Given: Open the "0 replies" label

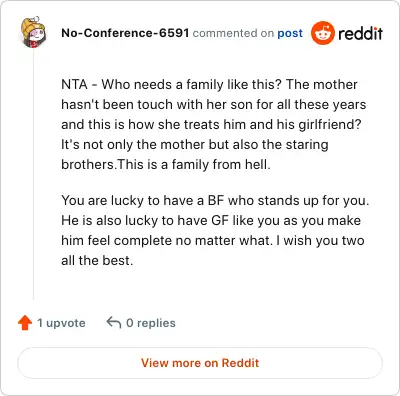Looking at the screenshot, I should pos(151,323).
